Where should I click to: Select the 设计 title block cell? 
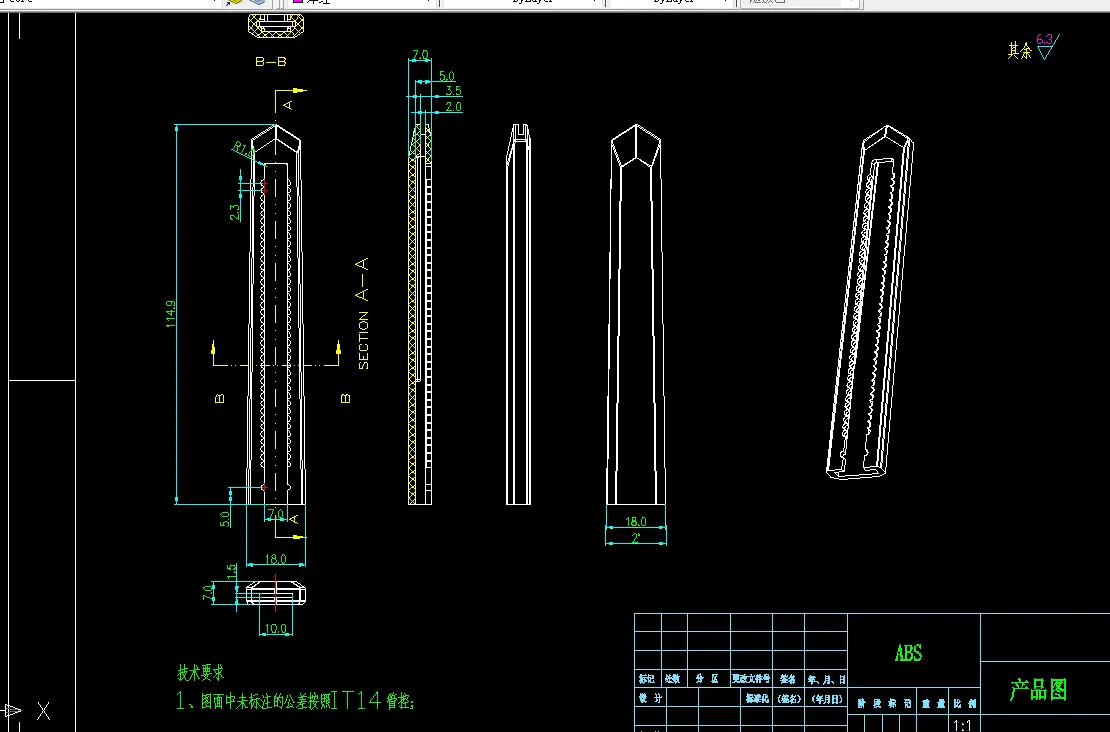(x=650, y=698)
